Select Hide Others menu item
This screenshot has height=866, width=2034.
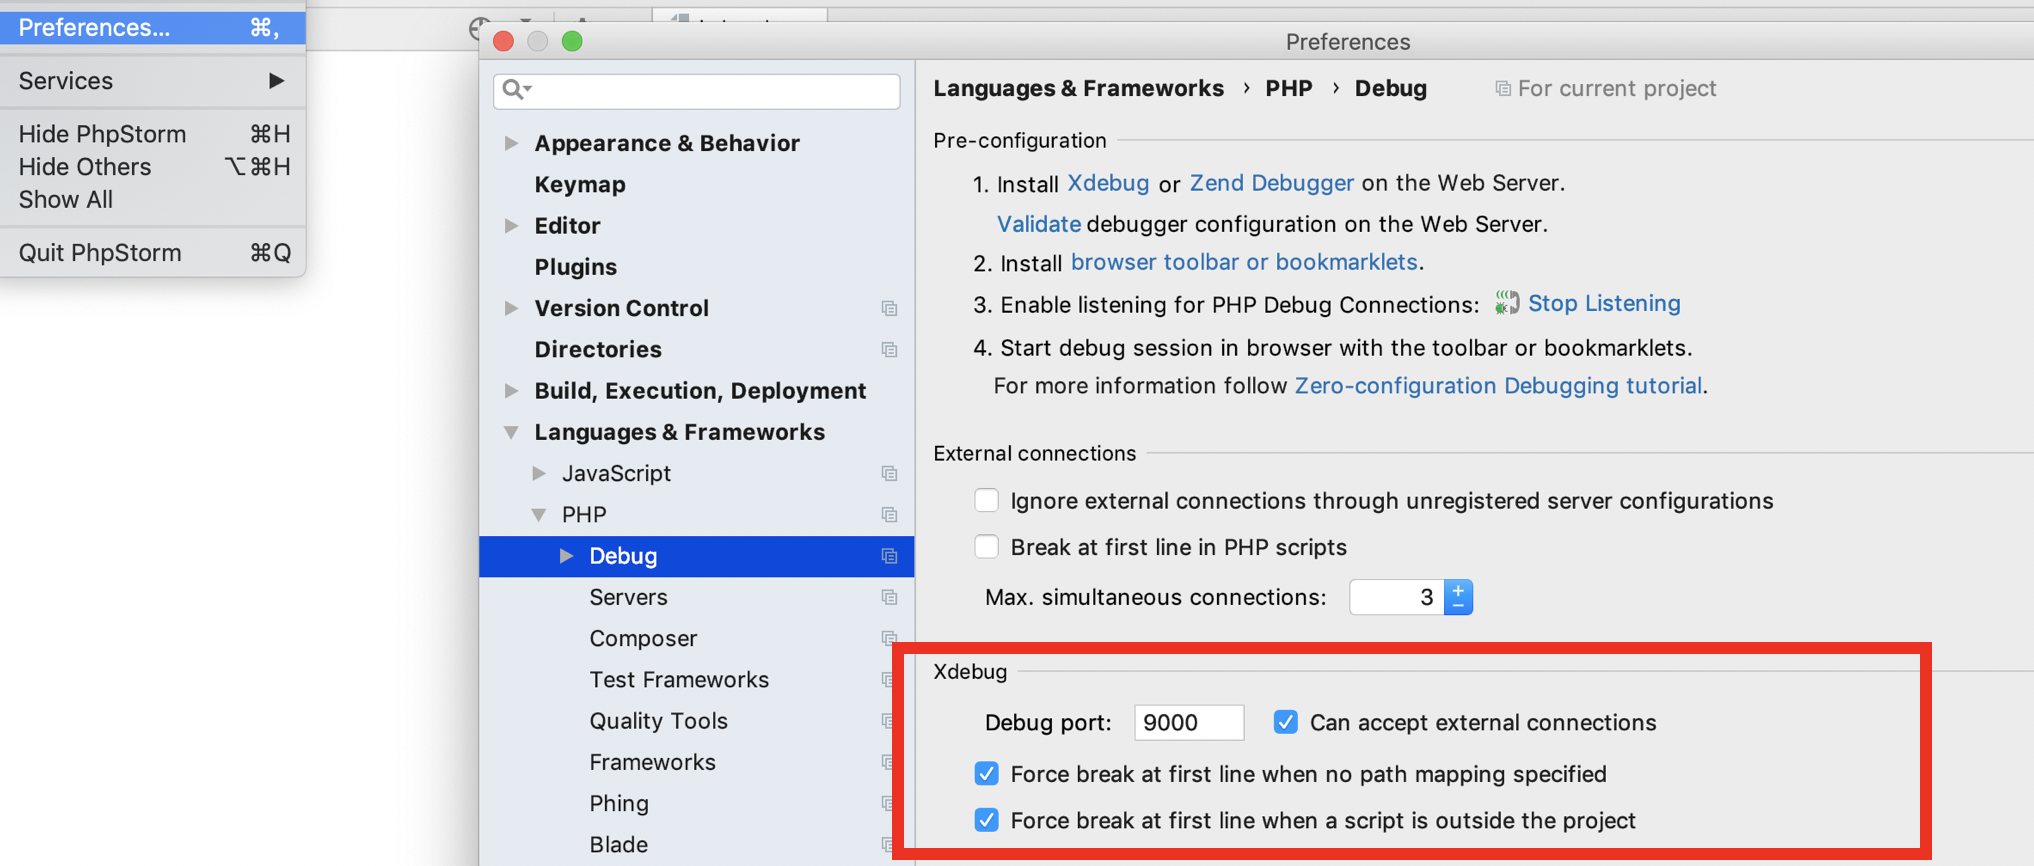152,167
